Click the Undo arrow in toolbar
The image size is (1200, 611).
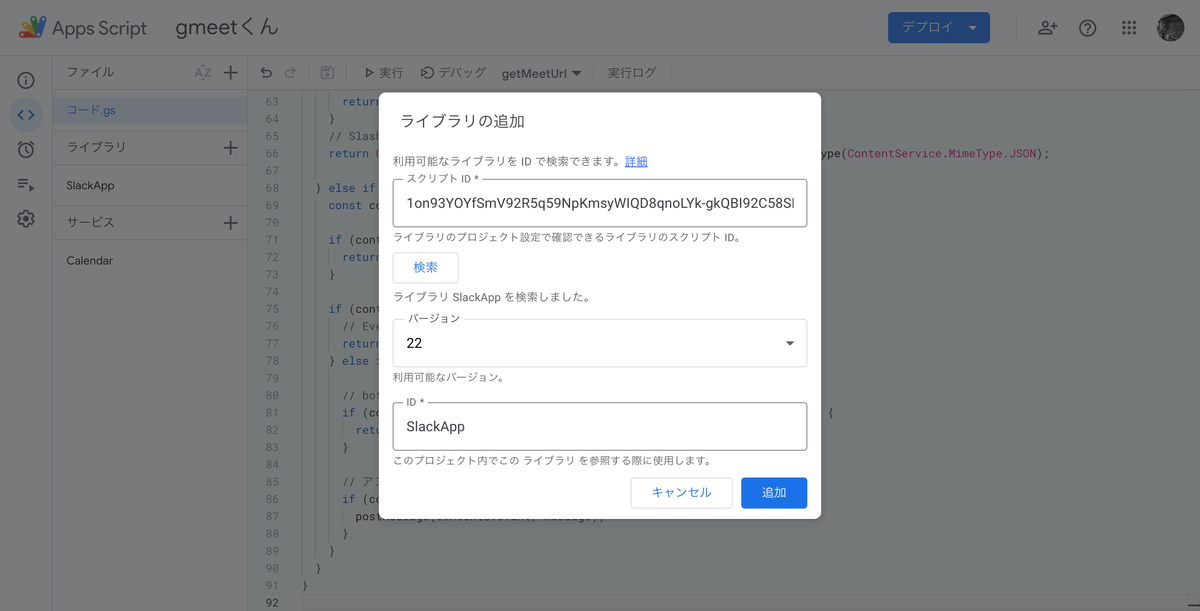tap(266, 72)
